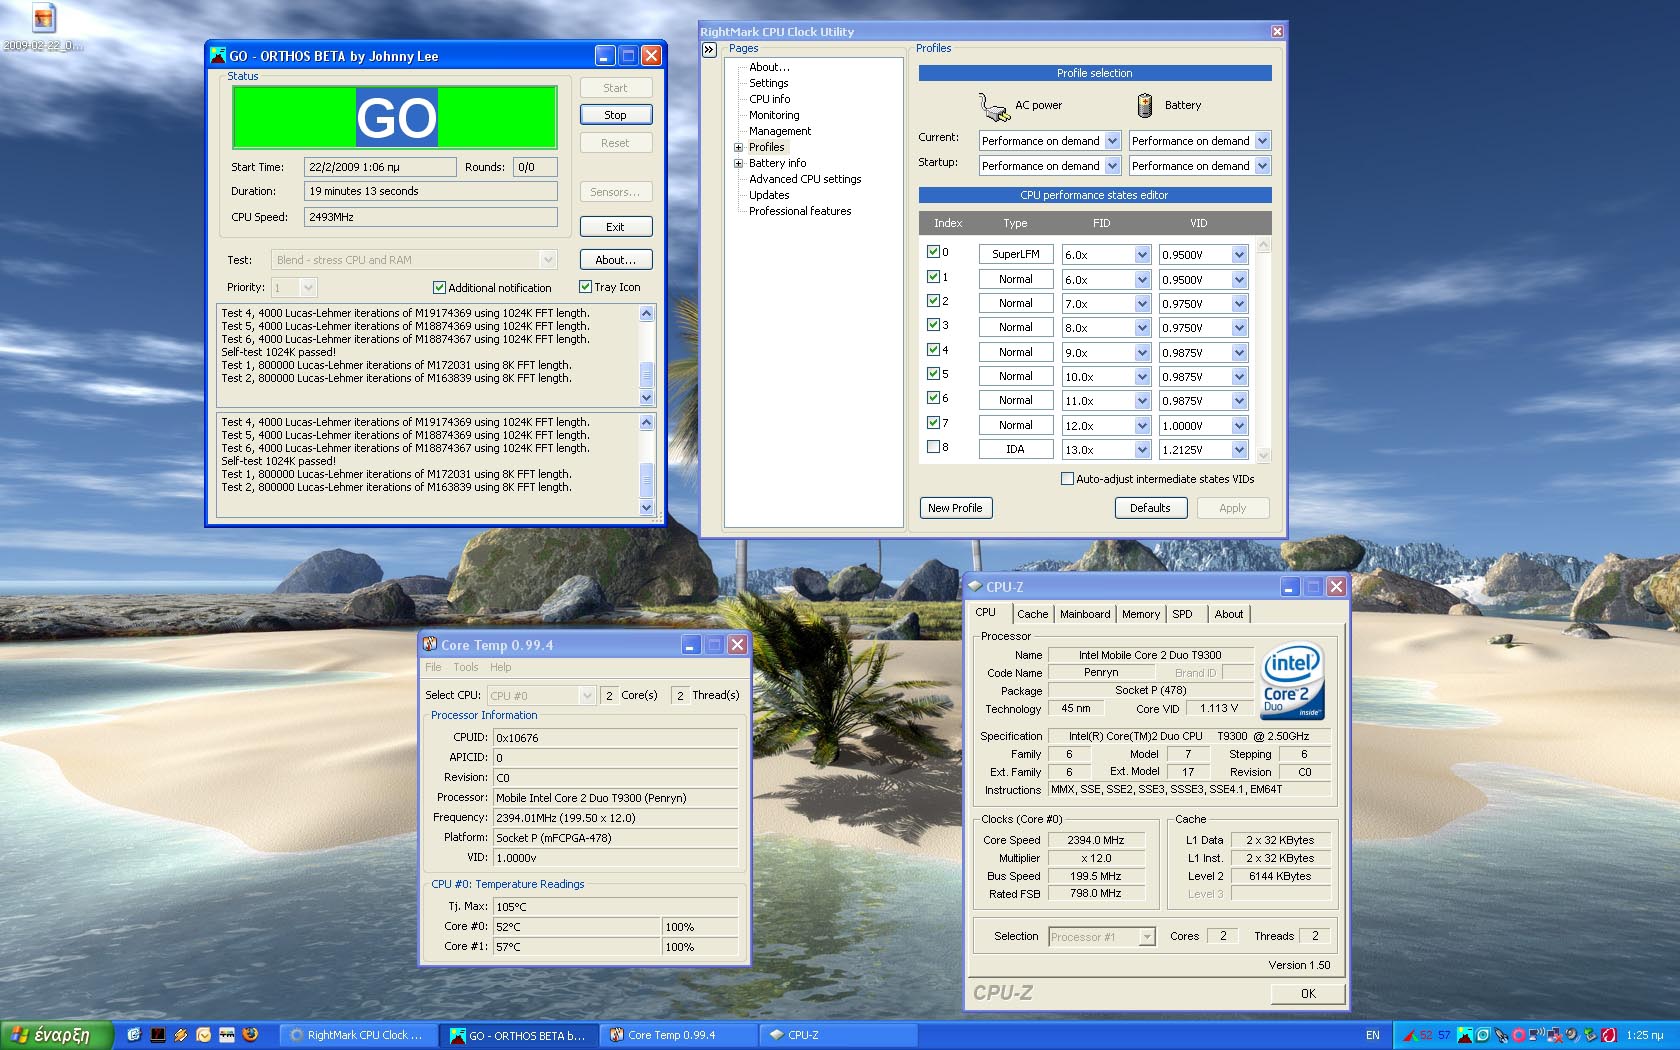Toggle the Tray Icon checkbox in ORTHOS
The image size is (1680, 1050).
[586, 287]
